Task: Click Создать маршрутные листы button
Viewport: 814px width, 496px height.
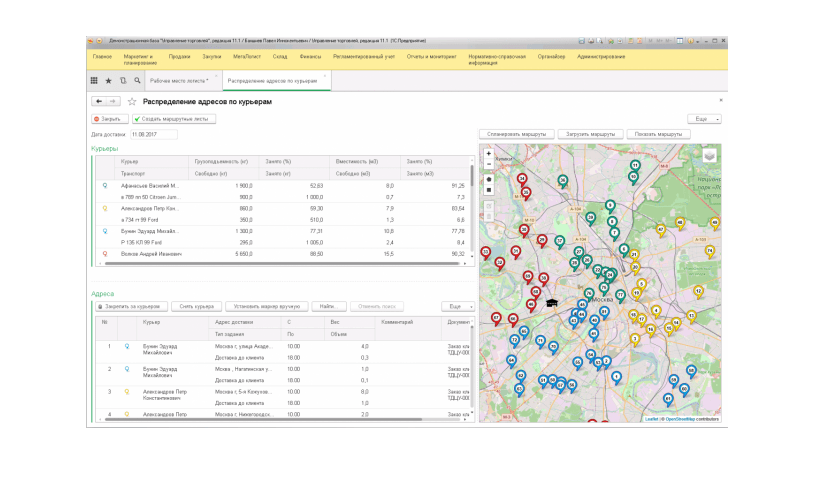Action: pos(174,119)
